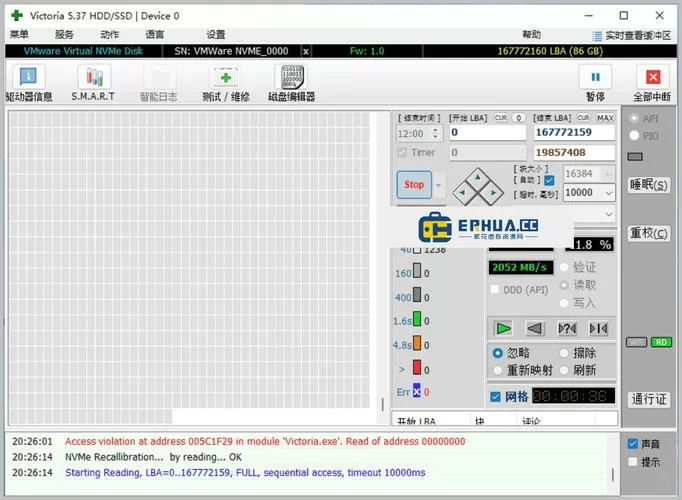
Task: Open the dropdown arrow beside Stop
Action: [x=439, y=184]
